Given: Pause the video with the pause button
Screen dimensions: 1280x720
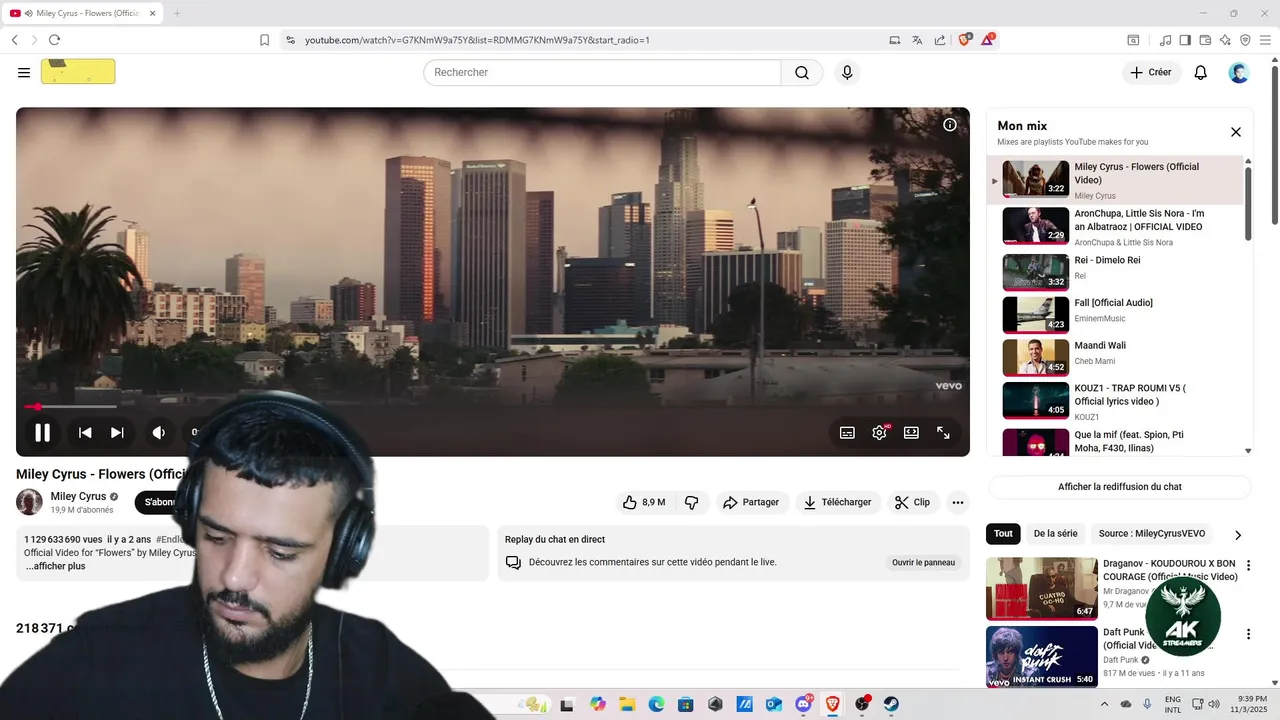Looking at the screenshot, I should (x=42, y=433).
